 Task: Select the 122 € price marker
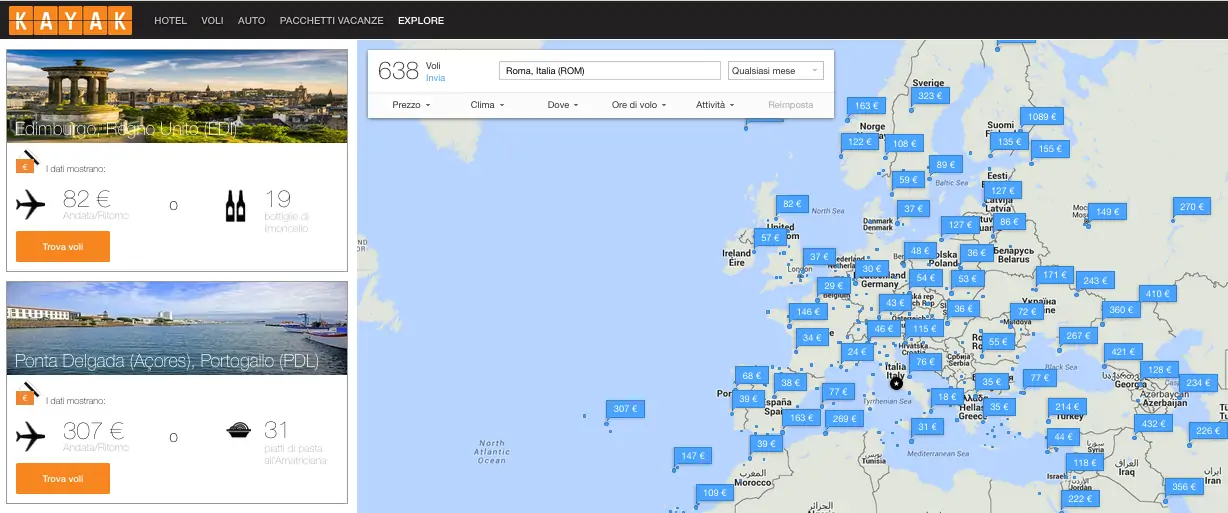[861, 142]
